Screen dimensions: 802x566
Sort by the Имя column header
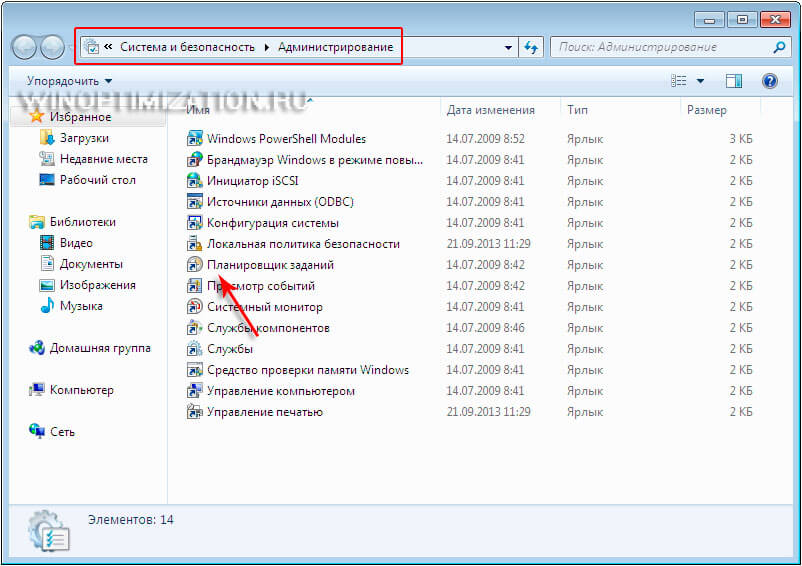tap(198, 110)
